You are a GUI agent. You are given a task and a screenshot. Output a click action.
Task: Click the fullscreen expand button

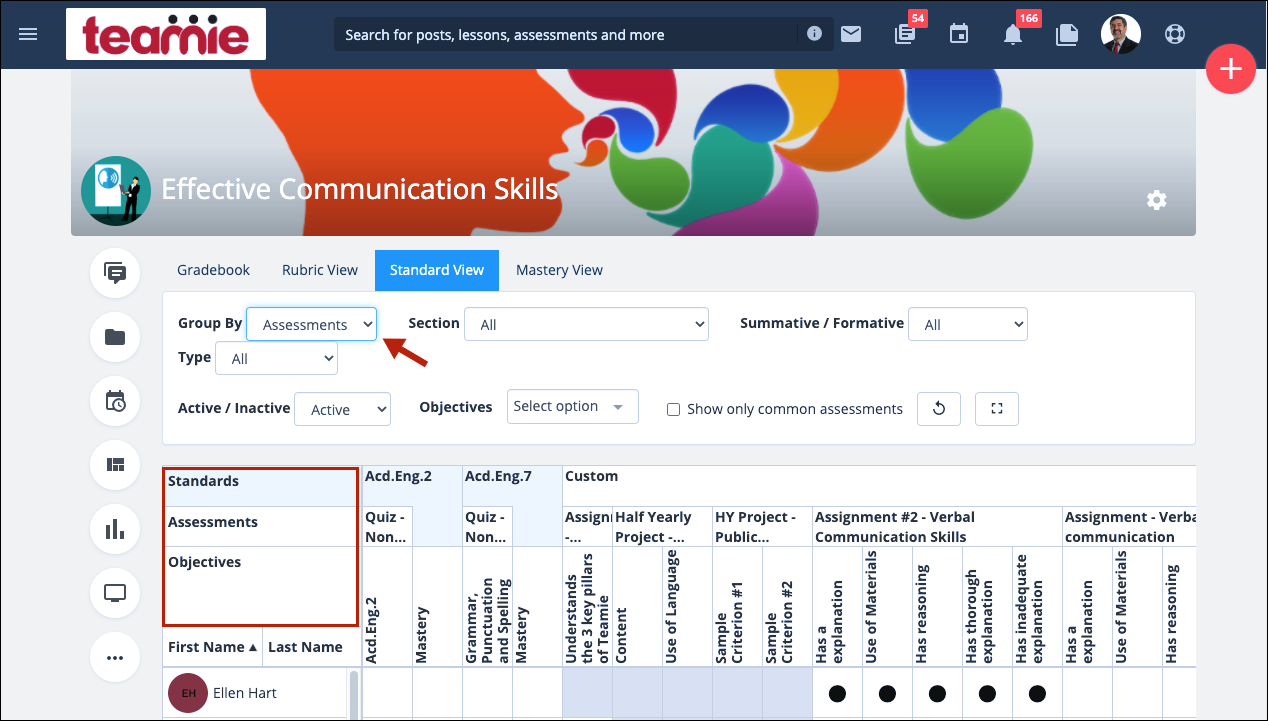[997, 409]
